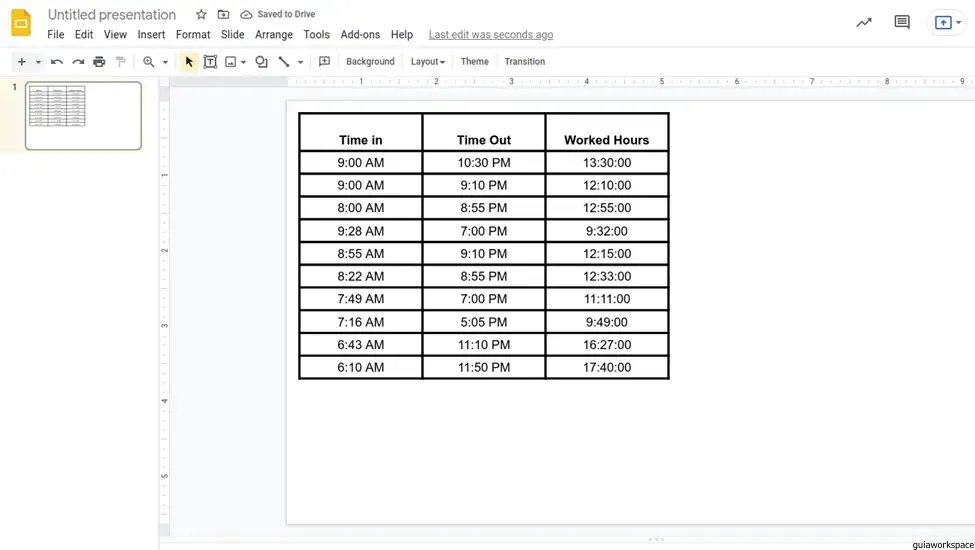Expand zoom level dropdown arrow

pyautogui.click(x=165, y=62)
